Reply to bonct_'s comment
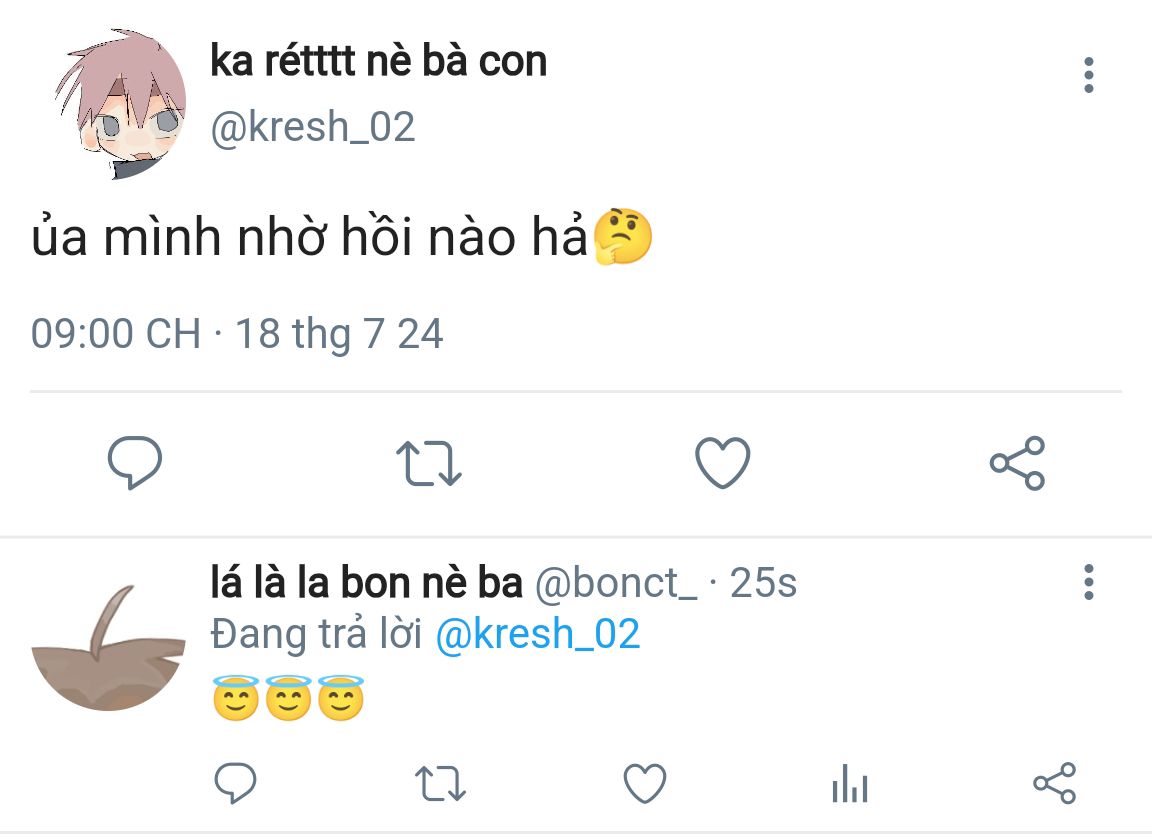The height and width of the screenshot is (834, 1152). (x=236, y=783)
